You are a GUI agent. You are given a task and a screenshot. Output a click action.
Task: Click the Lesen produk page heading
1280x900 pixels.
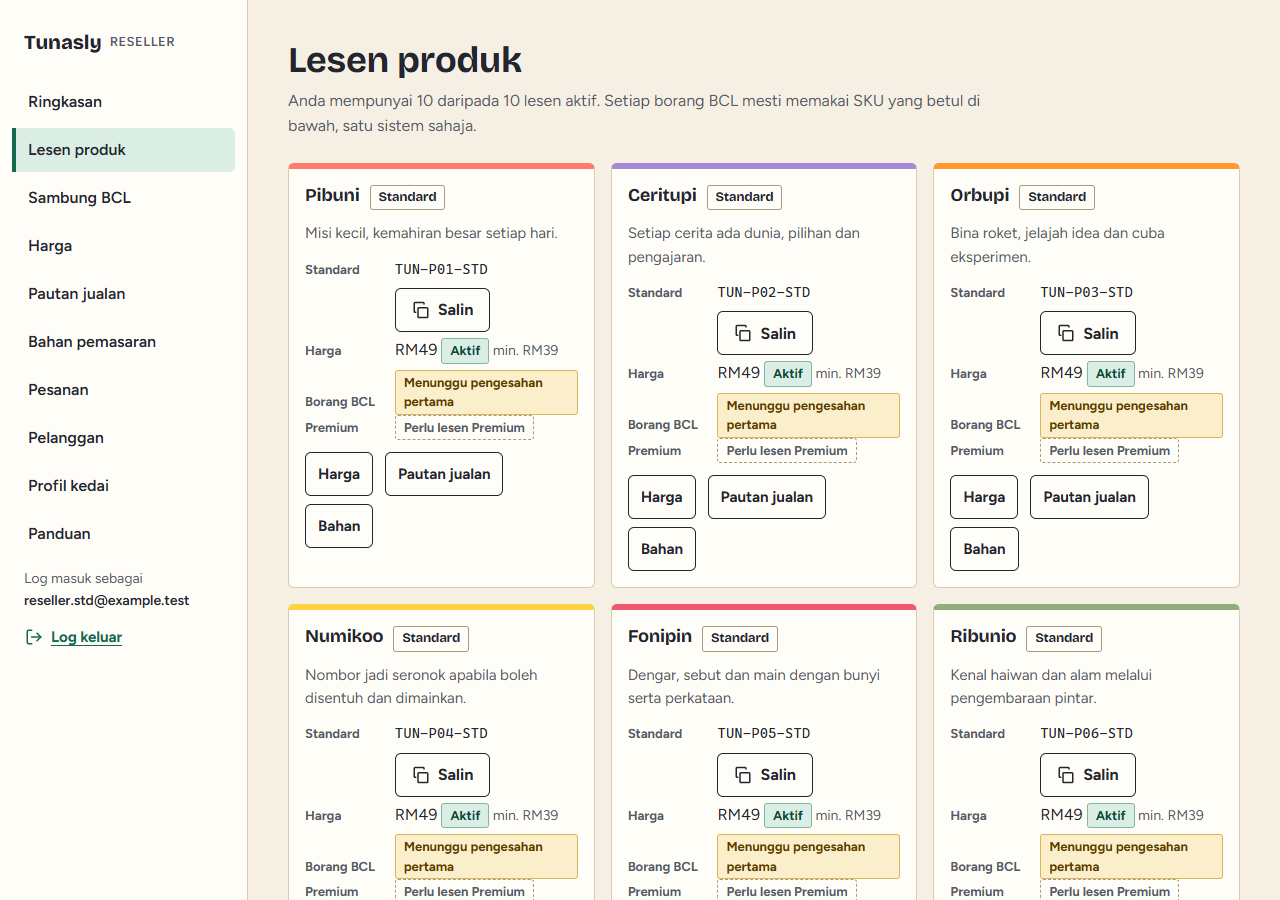[x=405, y=60]
